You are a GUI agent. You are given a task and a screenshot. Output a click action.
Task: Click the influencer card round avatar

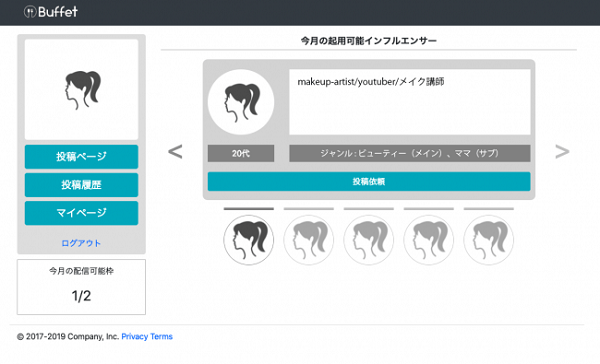(x=241, y=102)
